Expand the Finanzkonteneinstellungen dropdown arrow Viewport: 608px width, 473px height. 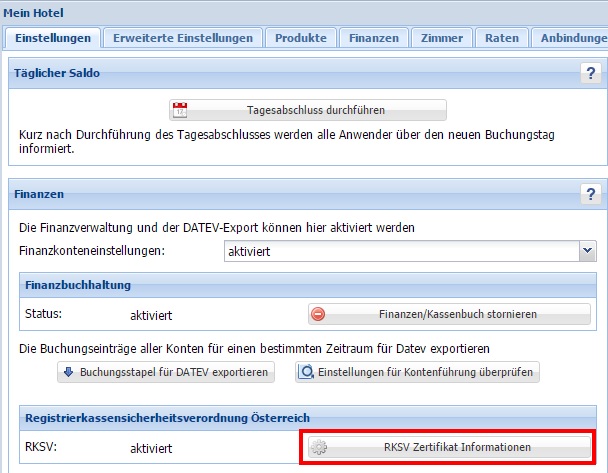[587, 252]
